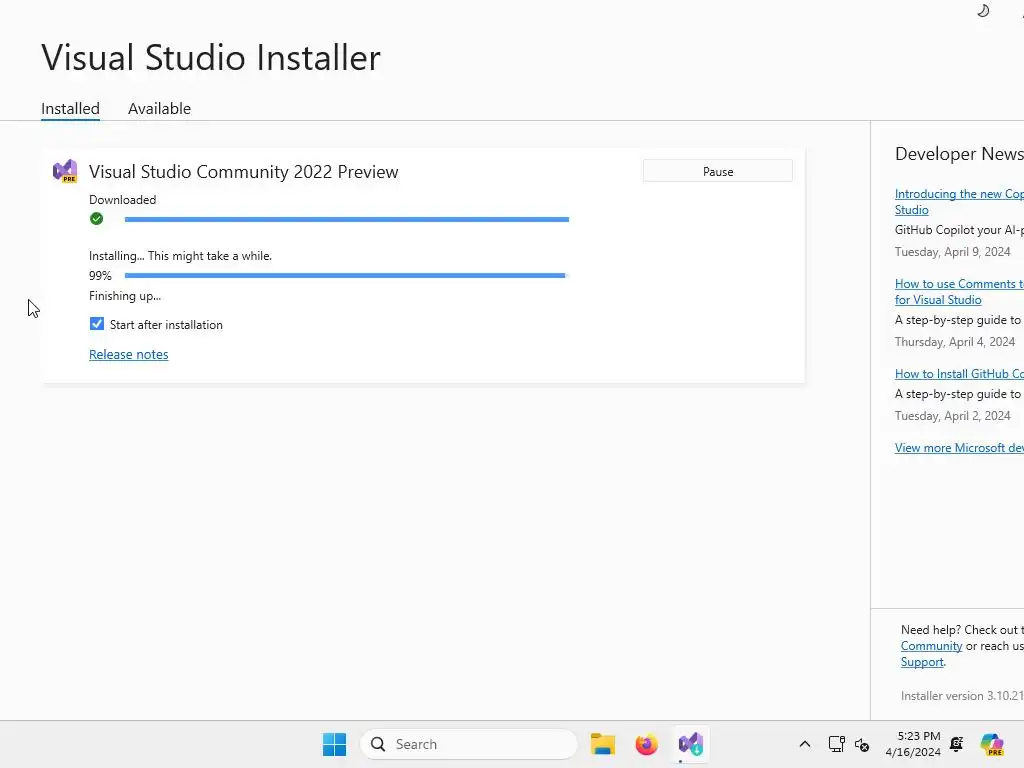Open the notifications bell icon
The image size is (1024, 768).
pyautogui.click(x=957, y=744)
